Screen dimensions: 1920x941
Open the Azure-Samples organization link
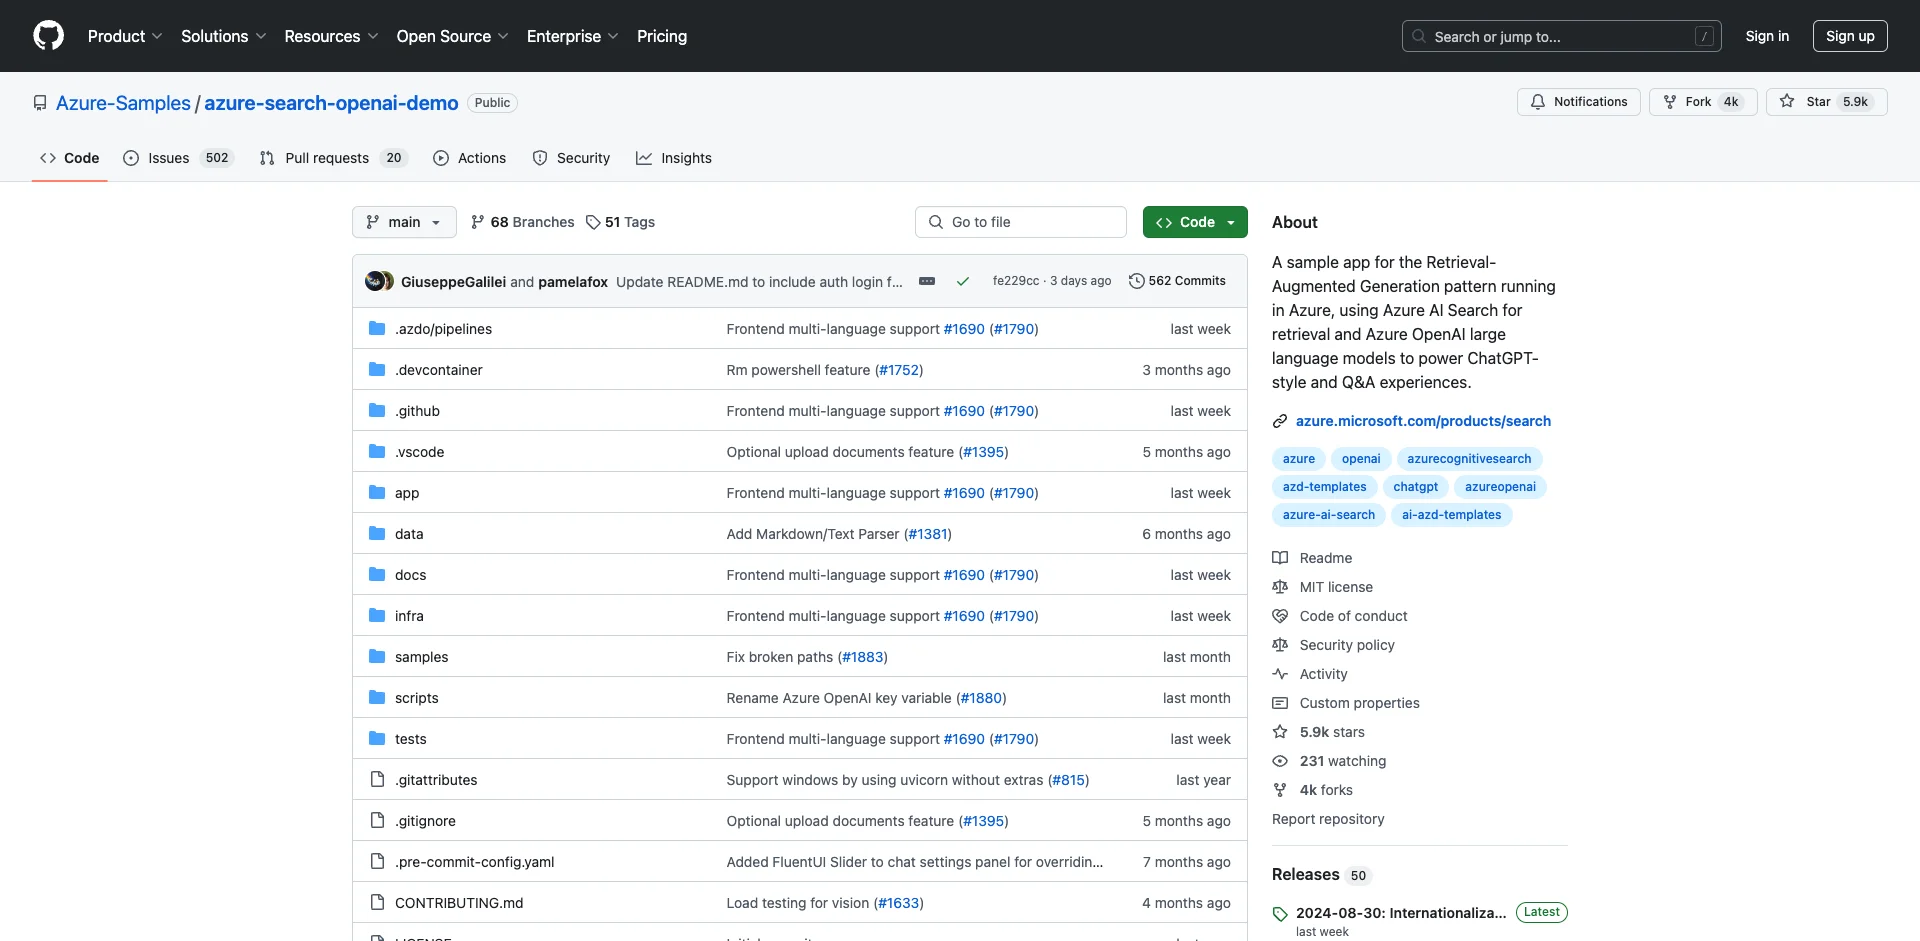(123, 103)
